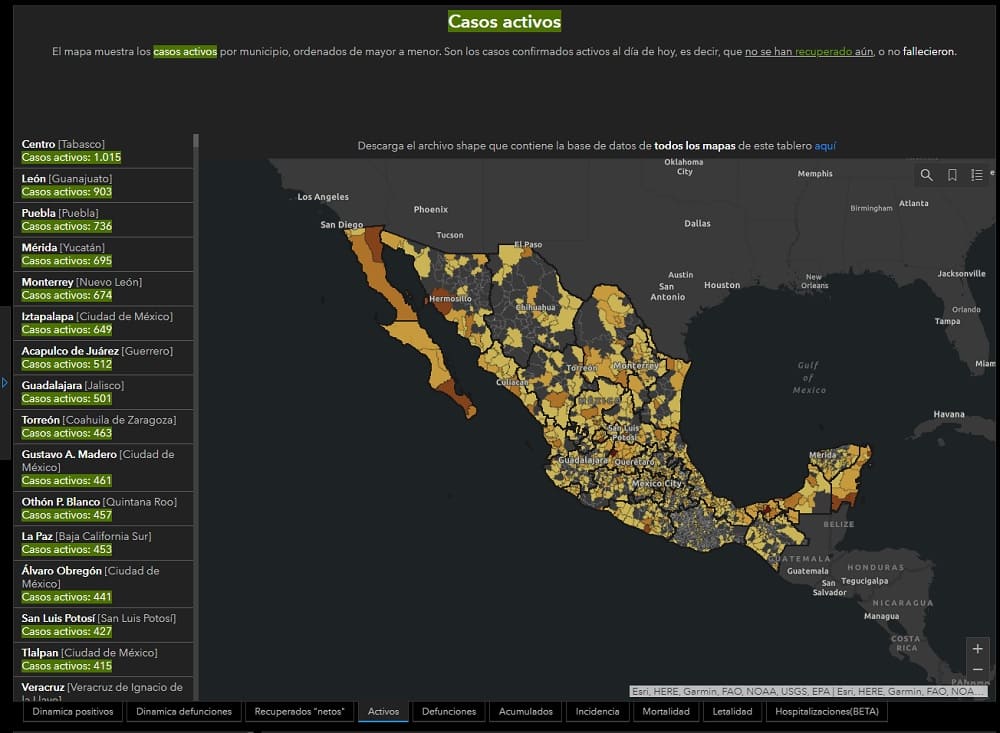The height and width of the screenshot is (733, 1000).
Task: Collapse the sidebar with the left arrow
Action: point(5,382)
